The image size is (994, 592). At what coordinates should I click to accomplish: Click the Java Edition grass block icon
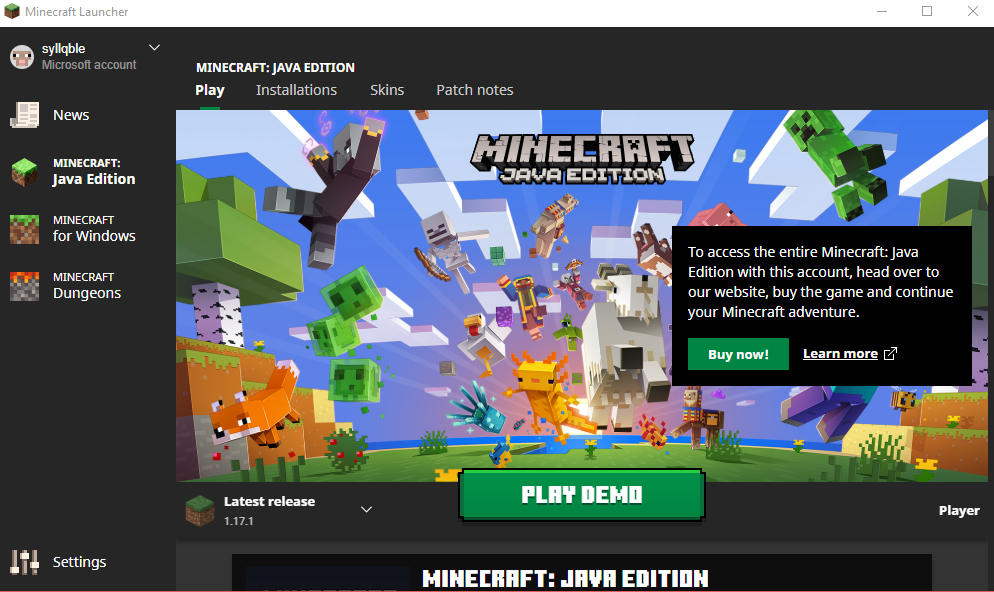[x=24, y=172]
